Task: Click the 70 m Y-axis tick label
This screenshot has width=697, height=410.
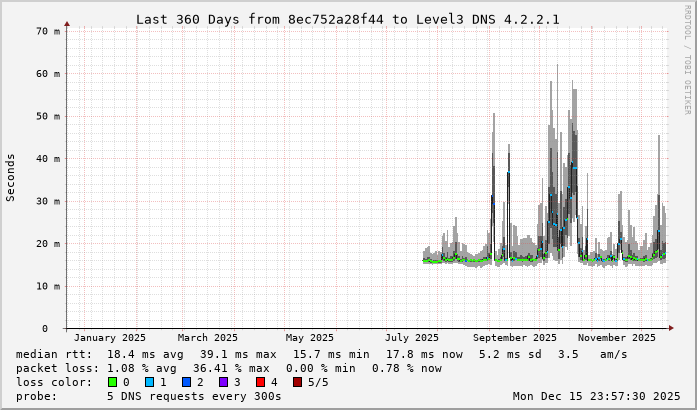Action: pyautogui.click(x=49, y=31)
